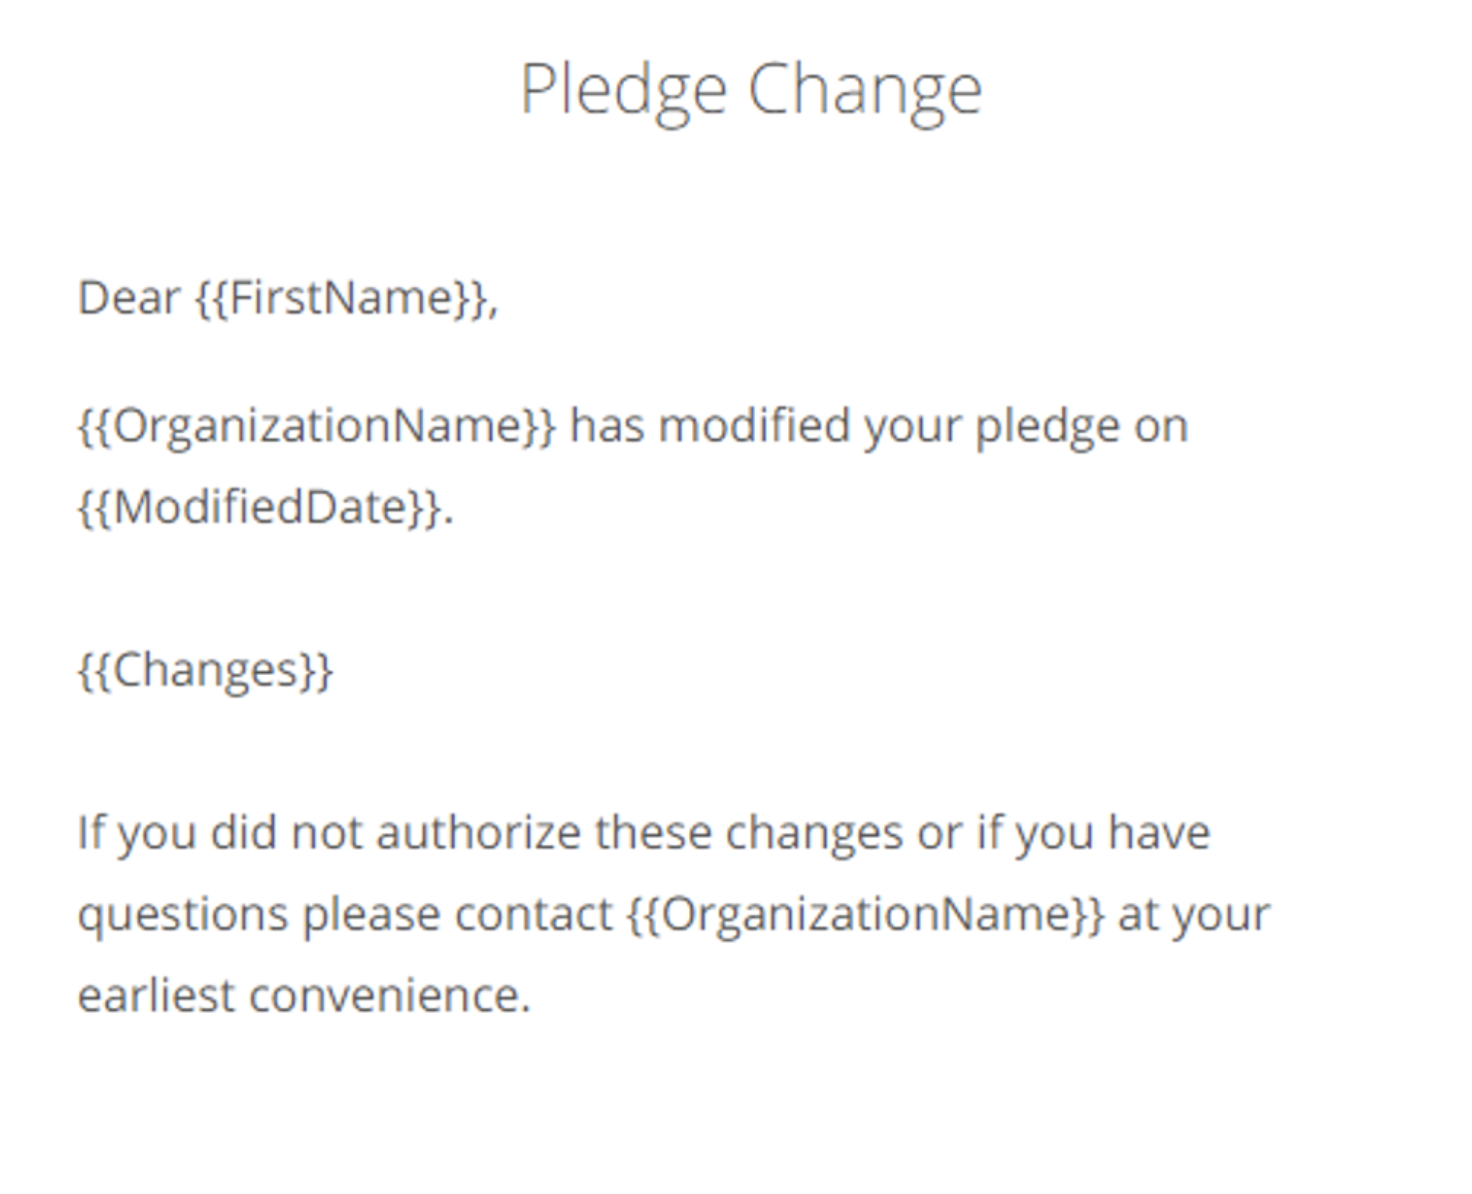Click the word Pledge in the heading
Image resolution: width=1472 pixels, height=1194 pixels.
623,92
